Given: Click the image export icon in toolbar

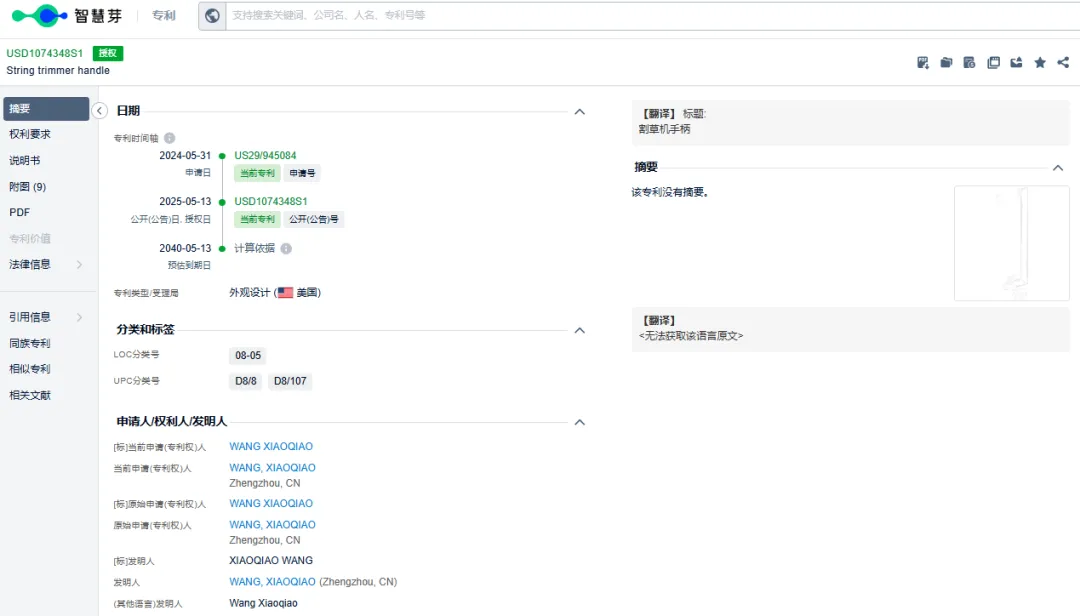Looking at the screenshot, I should coord(1017,63).
